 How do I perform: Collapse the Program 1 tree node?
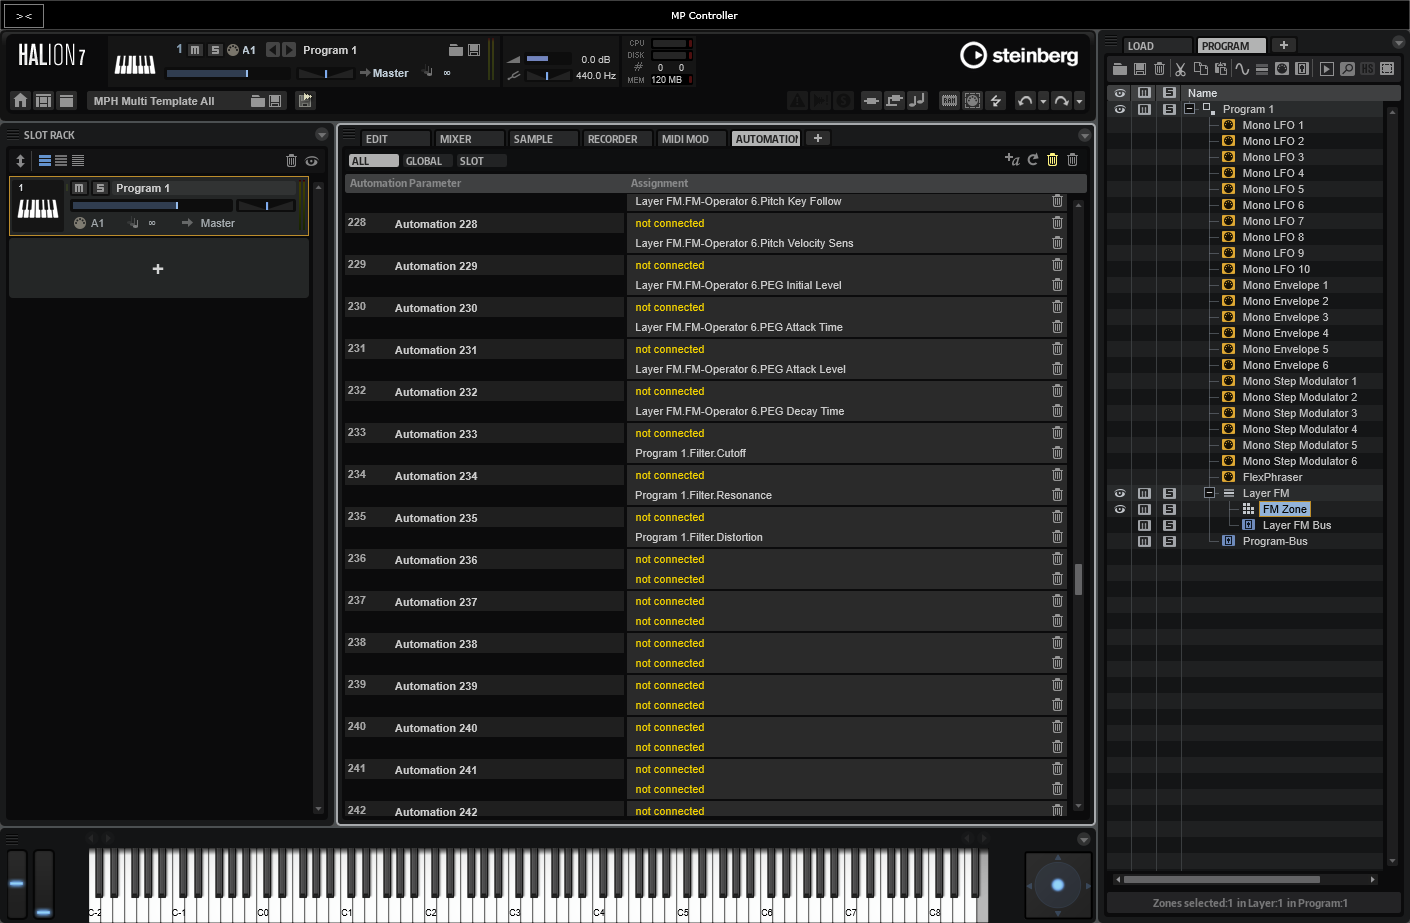pyautogui.click(x=1189, y=109)
